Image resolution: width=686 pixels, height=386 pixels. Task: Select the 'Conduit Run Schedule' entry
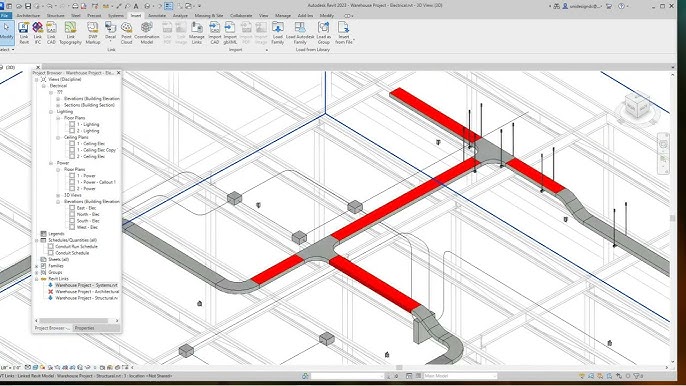76,246
